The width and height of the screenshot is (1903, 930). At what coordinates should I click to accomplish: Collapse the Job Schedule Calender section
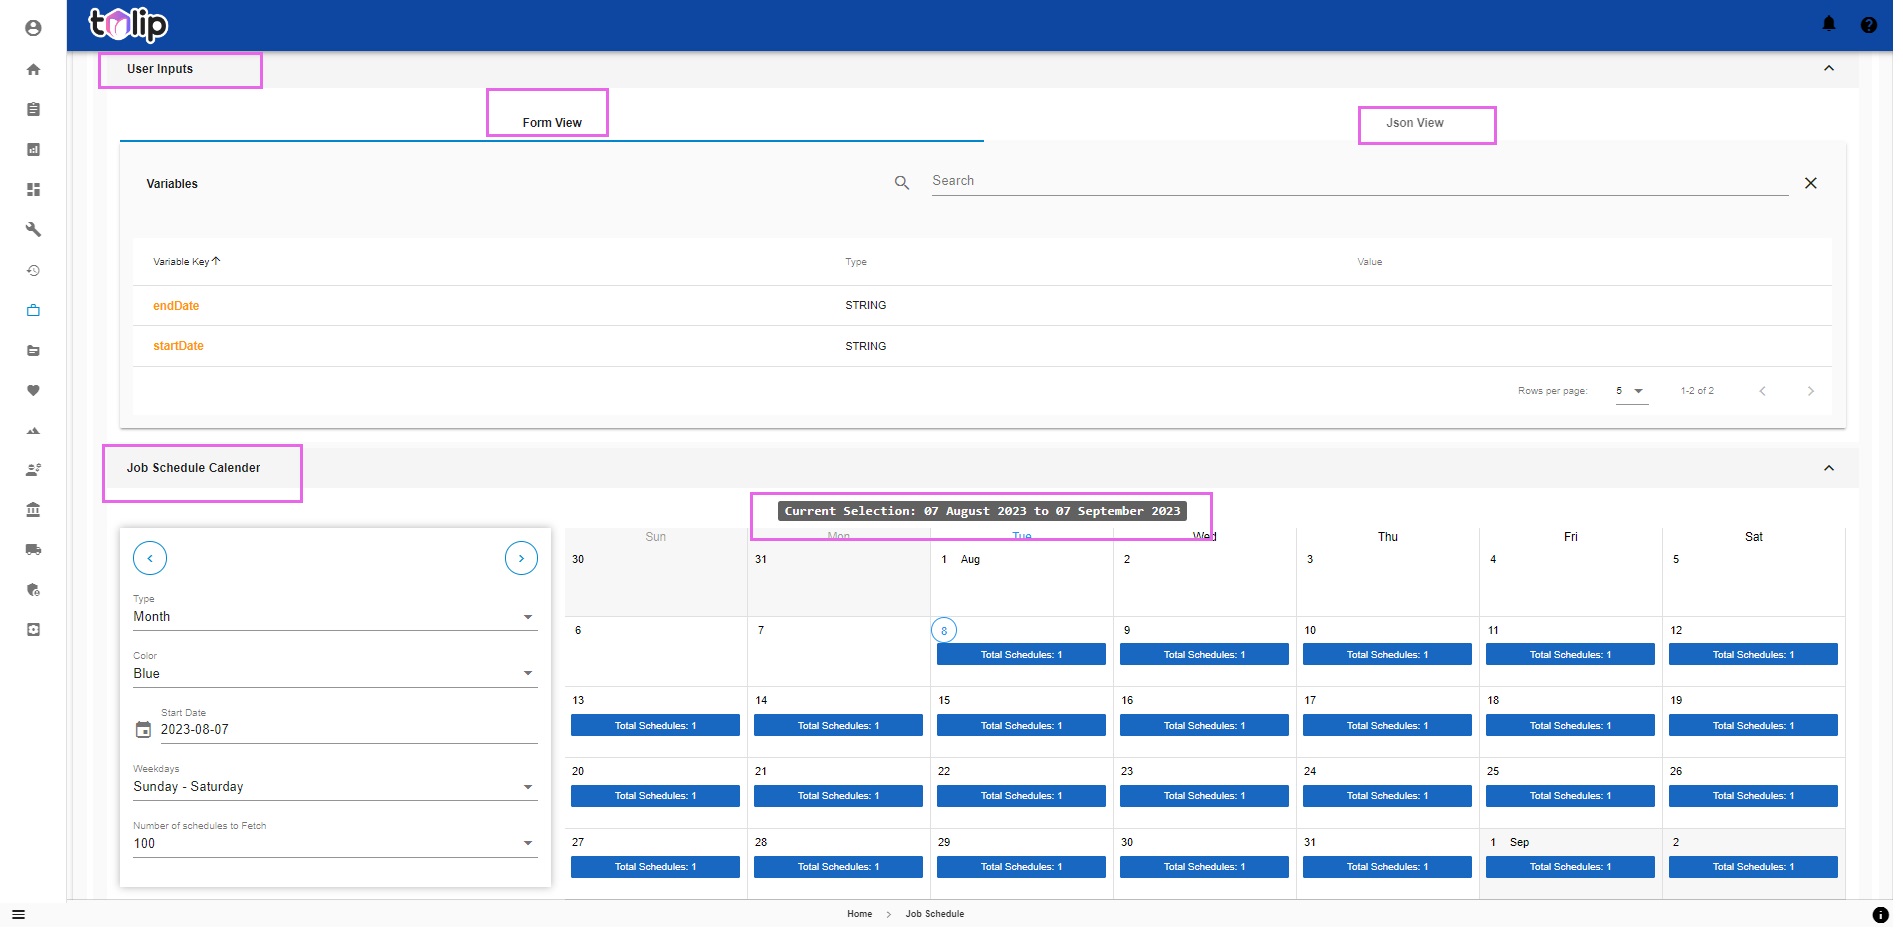click(x=1828, y=468)
